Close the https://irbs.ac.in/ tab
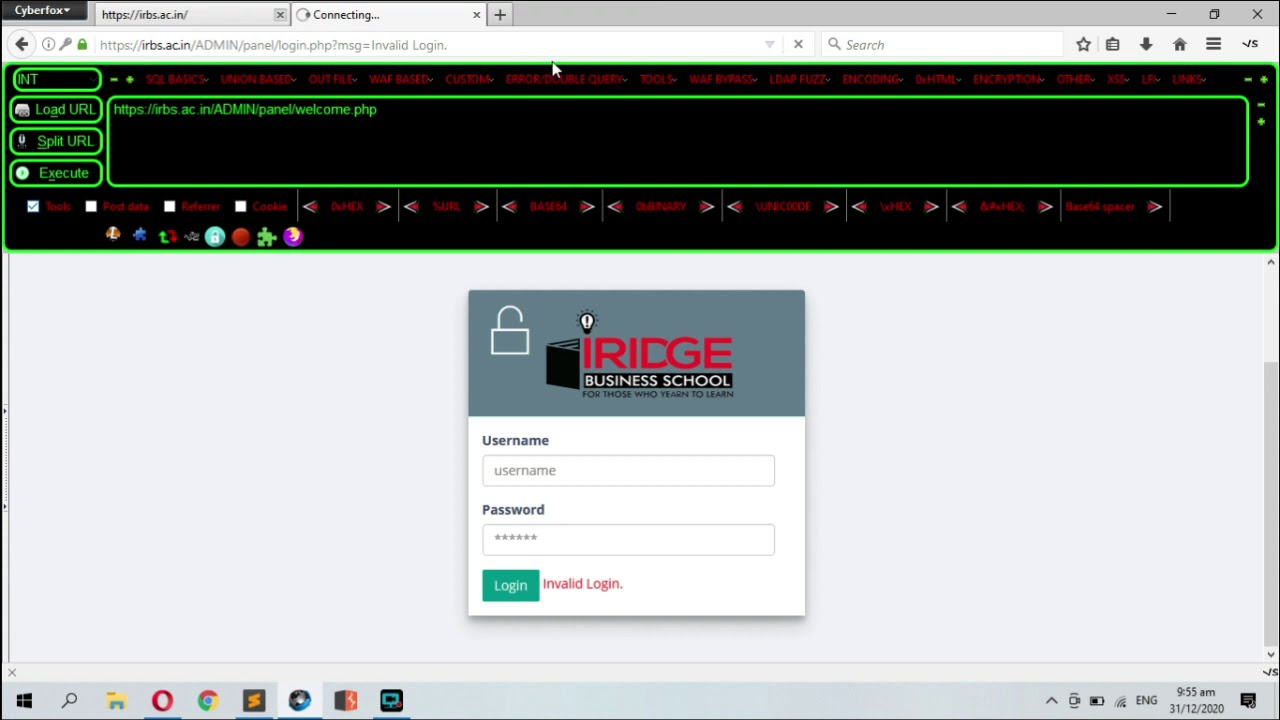Image resolution: width=1280 pixels, height=720 pixels. coord(280,14)
